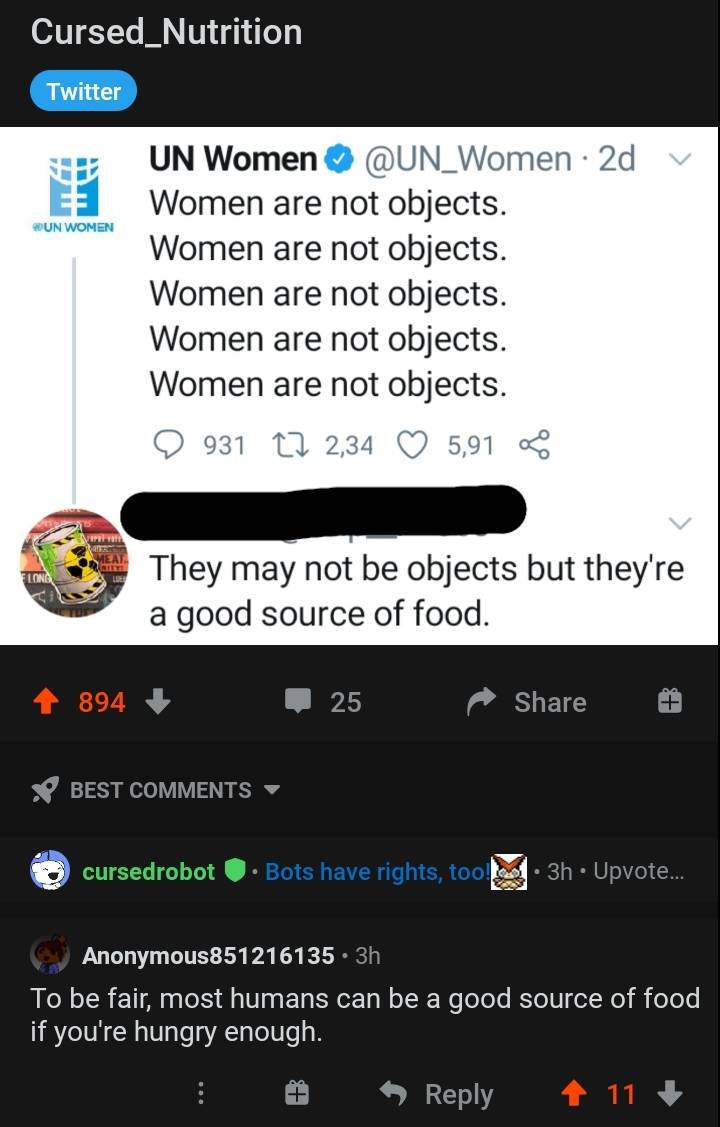Downvote Anonymous851216135's comment
720x1127 pixels.
pos(670,1094)
